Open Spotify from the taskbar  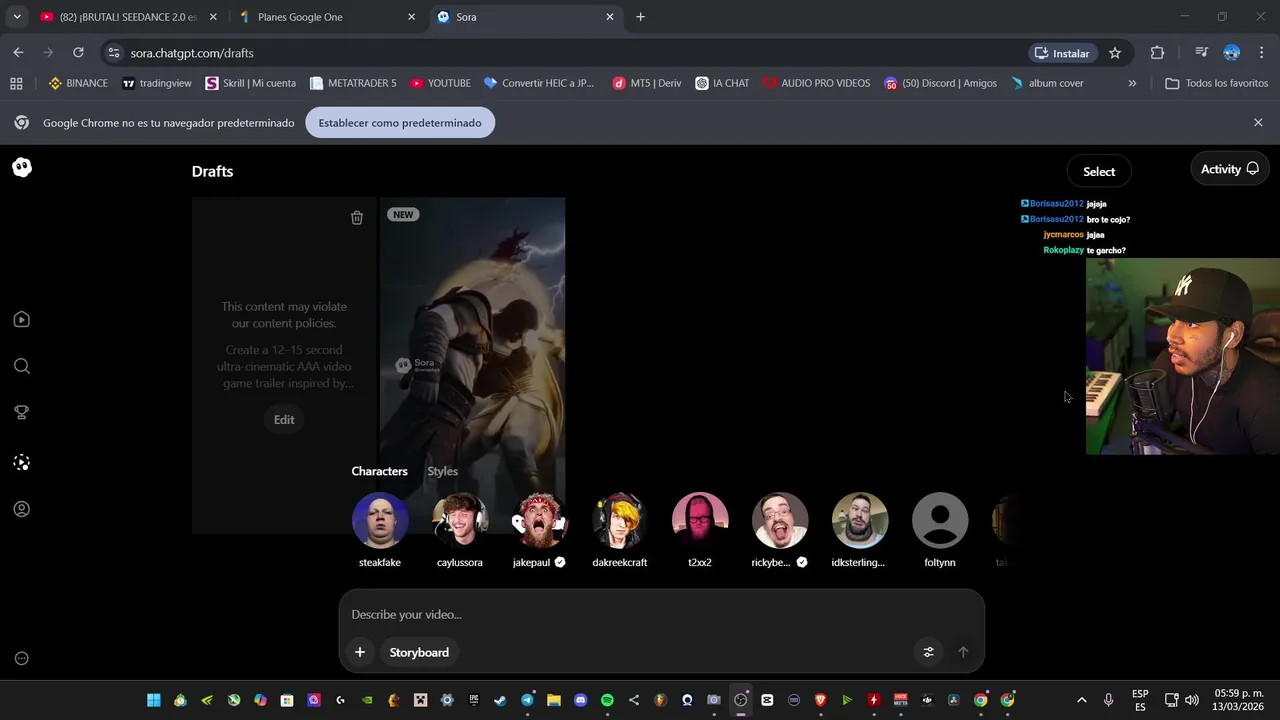pos(607,700)
